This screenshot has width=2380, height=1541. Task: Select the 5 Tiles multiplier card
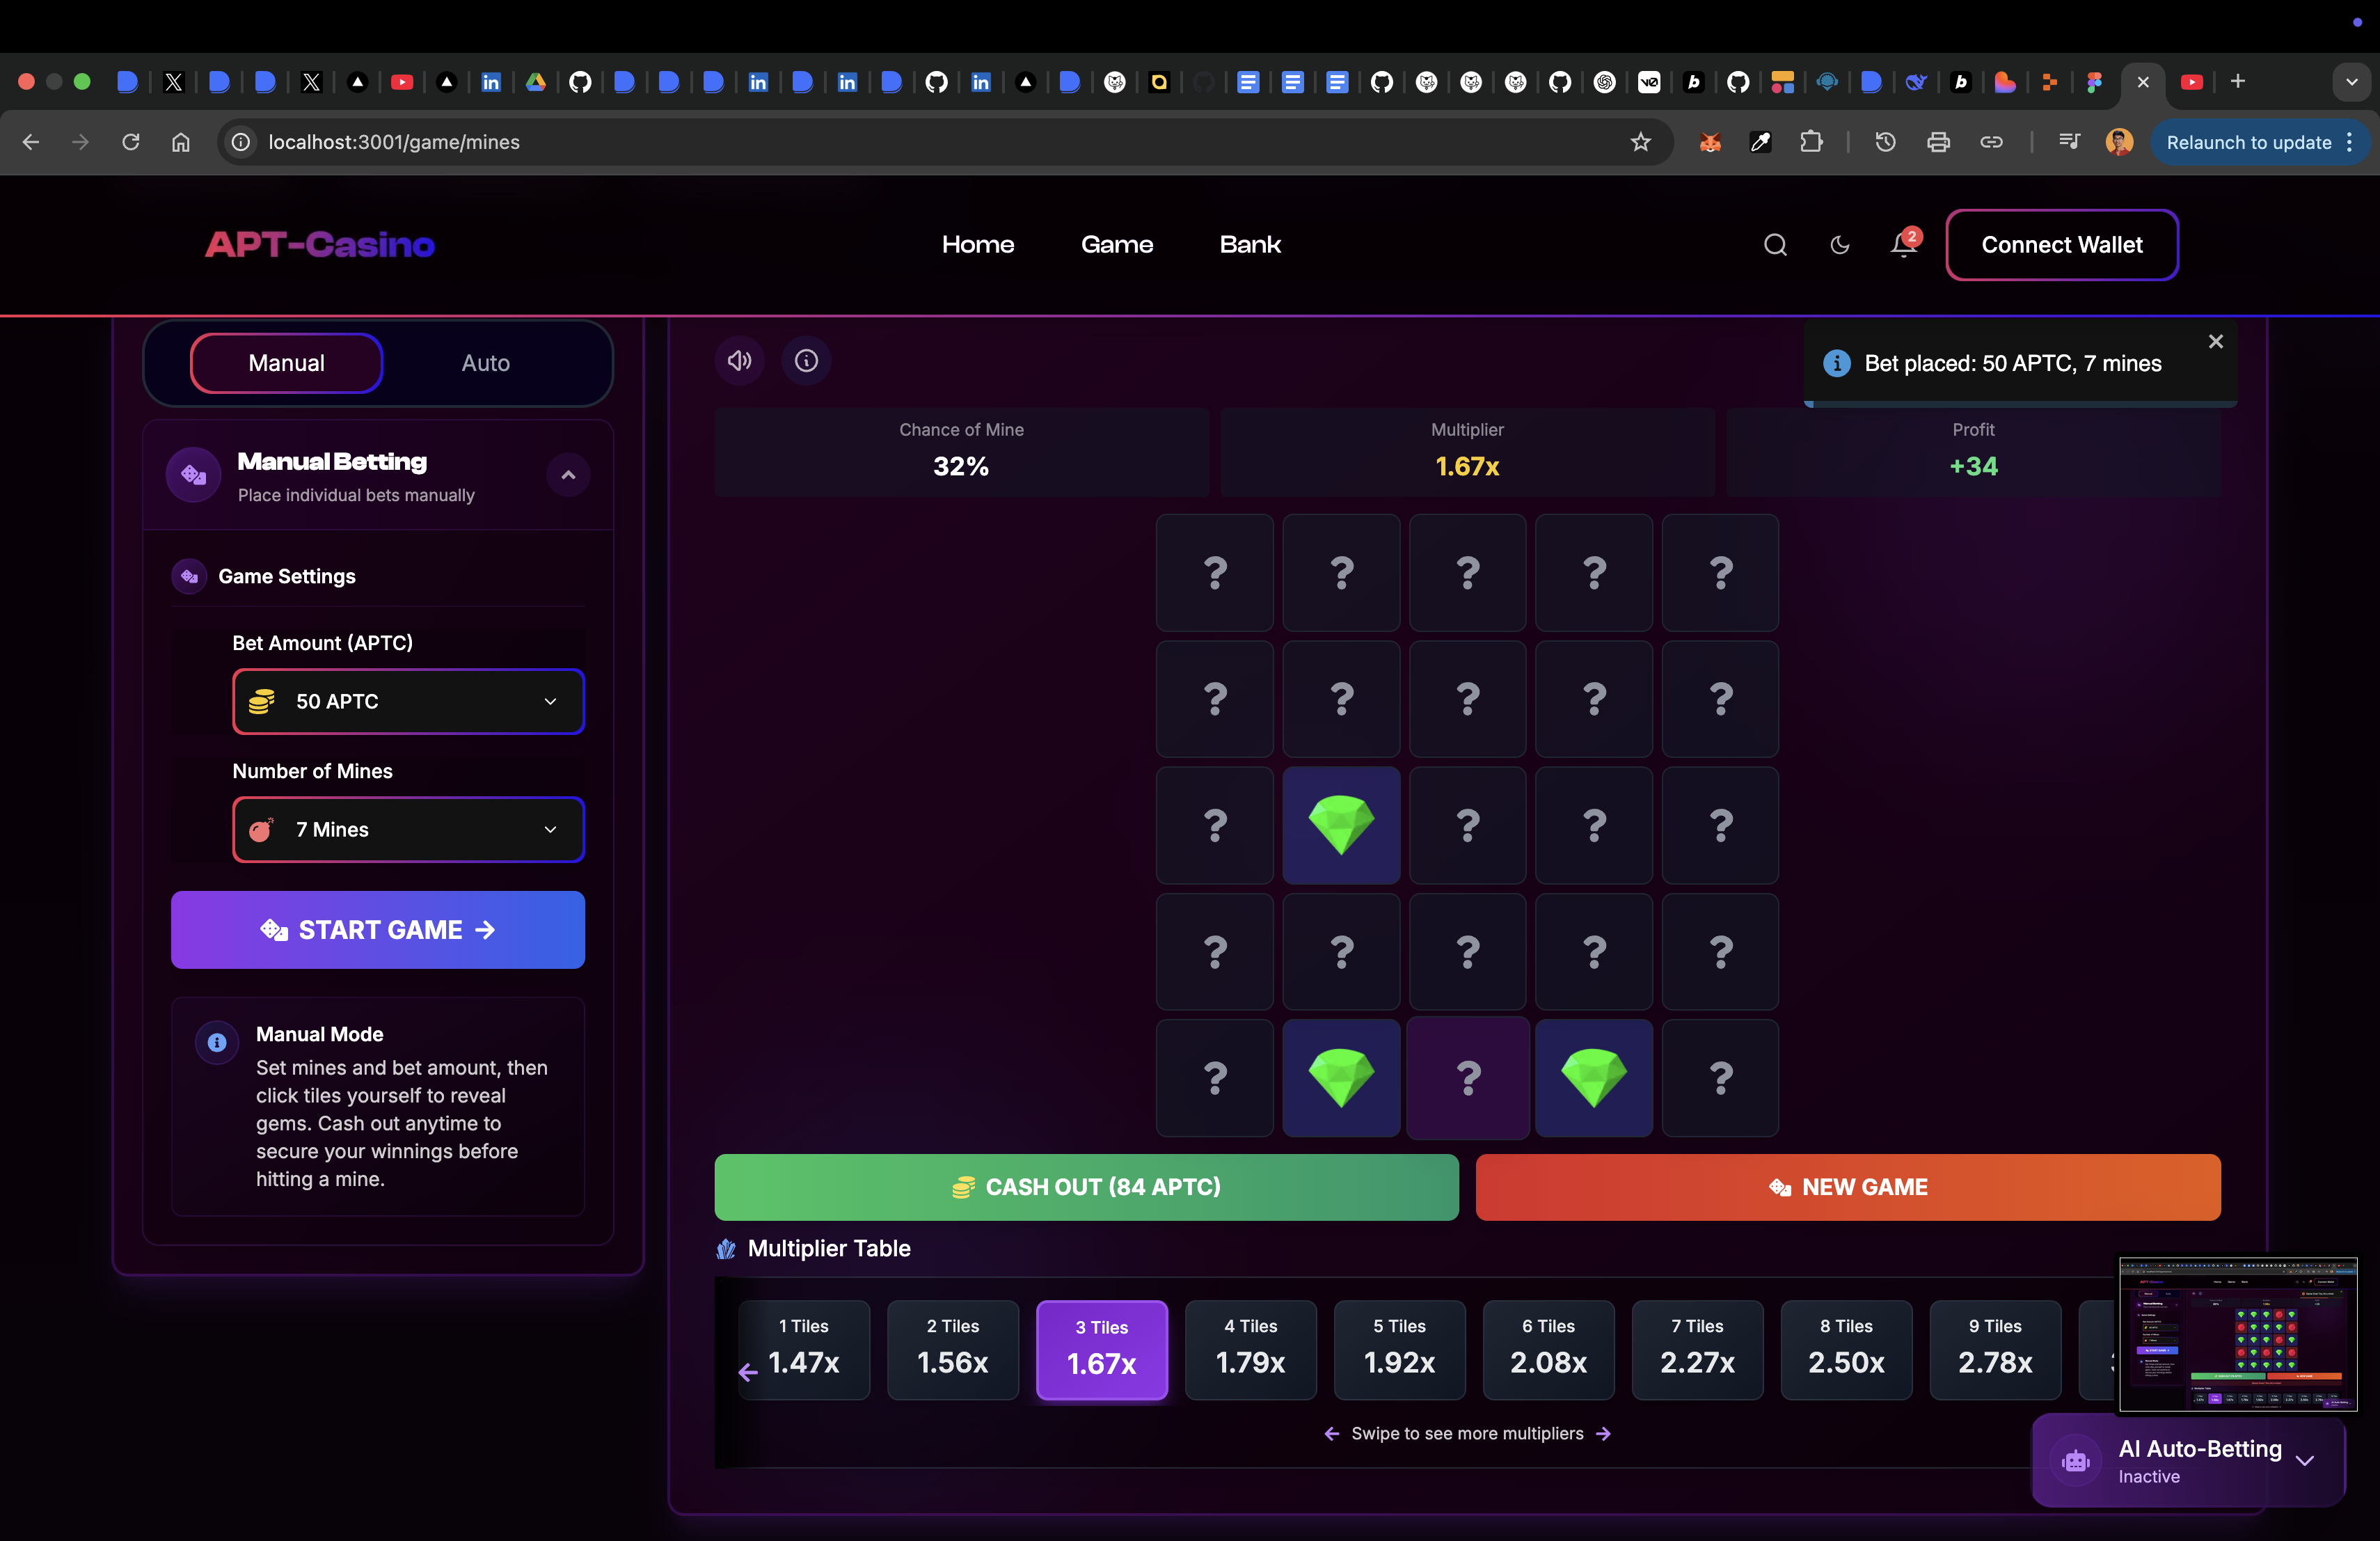click(x=1399, y=1348)
